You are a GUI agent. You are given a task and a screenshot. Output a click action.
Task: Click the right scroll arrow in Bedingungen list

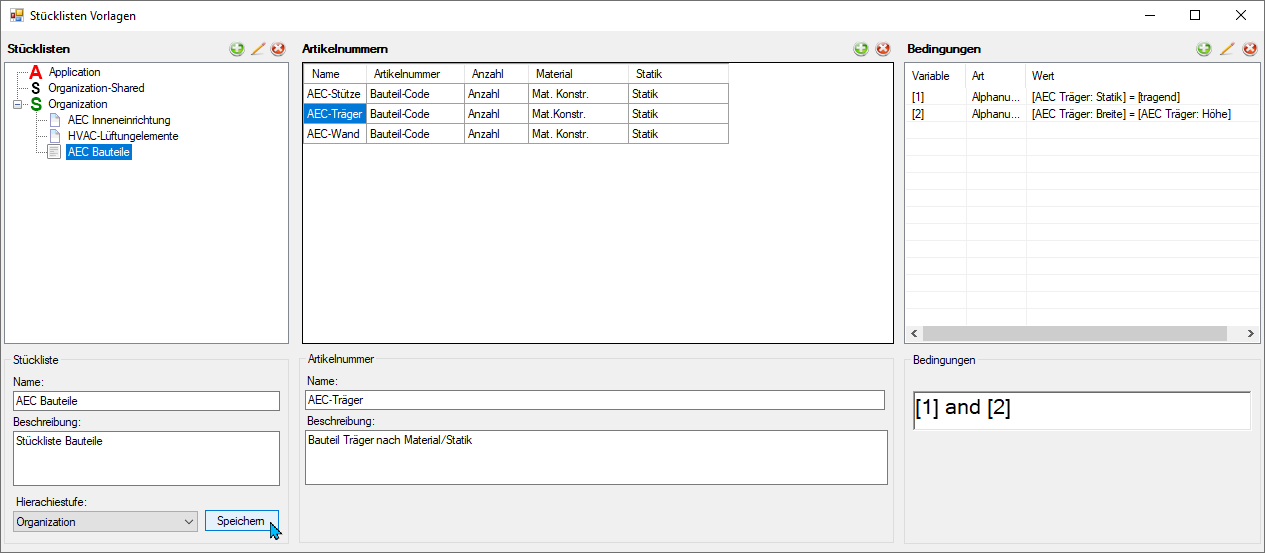1250,334
